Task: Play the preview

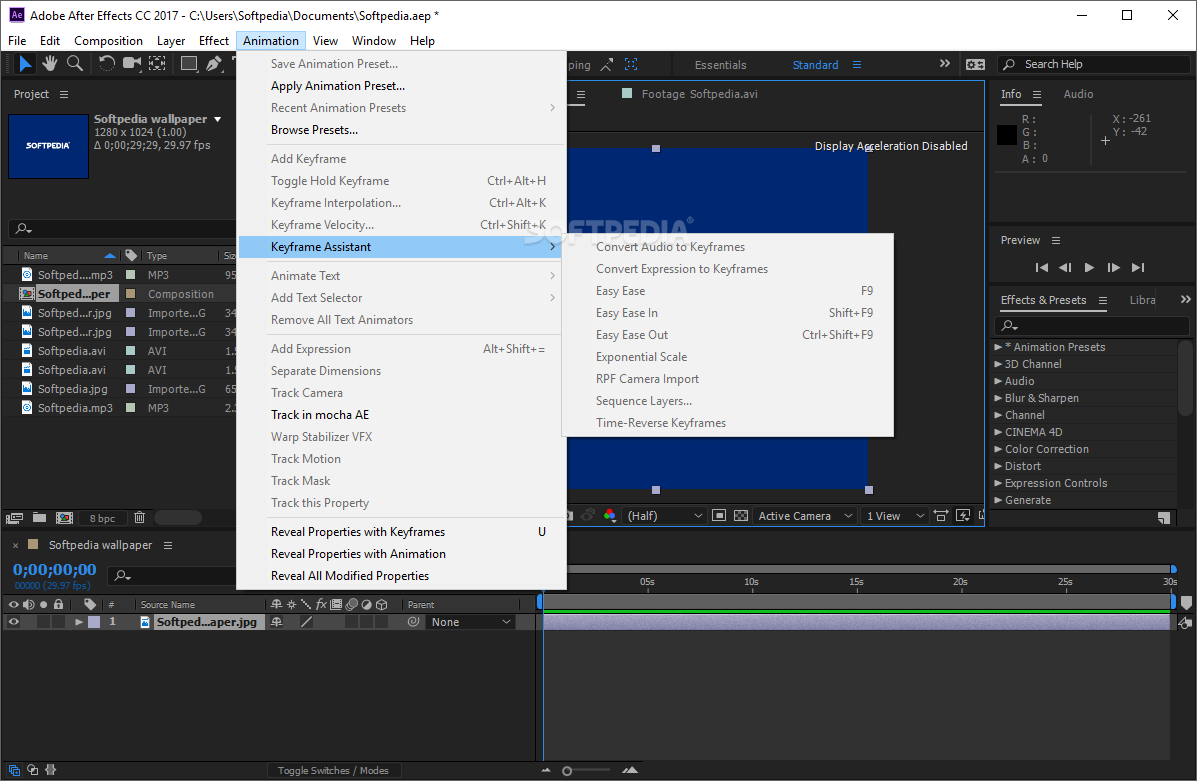Action: coord(1089,267)
